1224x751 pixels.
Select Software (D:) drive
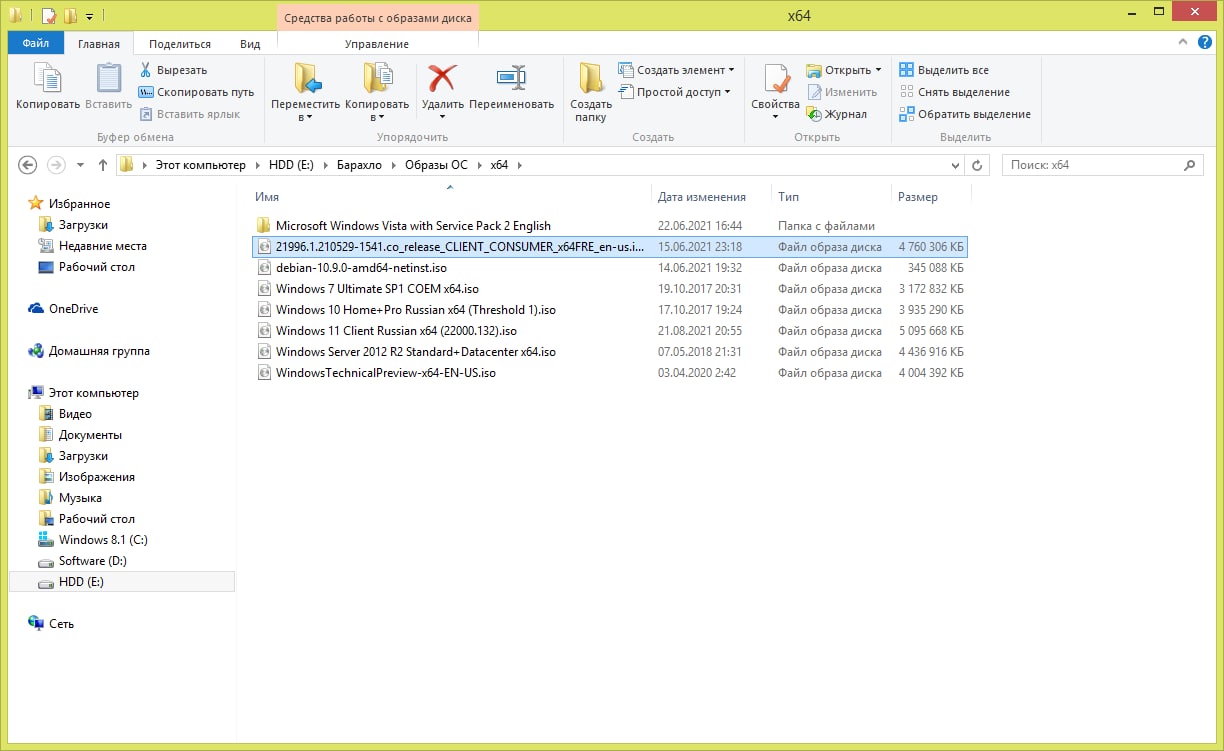pos(92,561)
